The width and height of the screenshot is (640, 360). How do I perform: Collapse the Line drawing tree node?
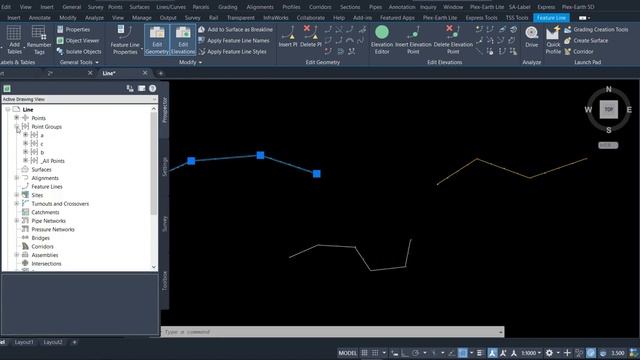pos(8,109)
